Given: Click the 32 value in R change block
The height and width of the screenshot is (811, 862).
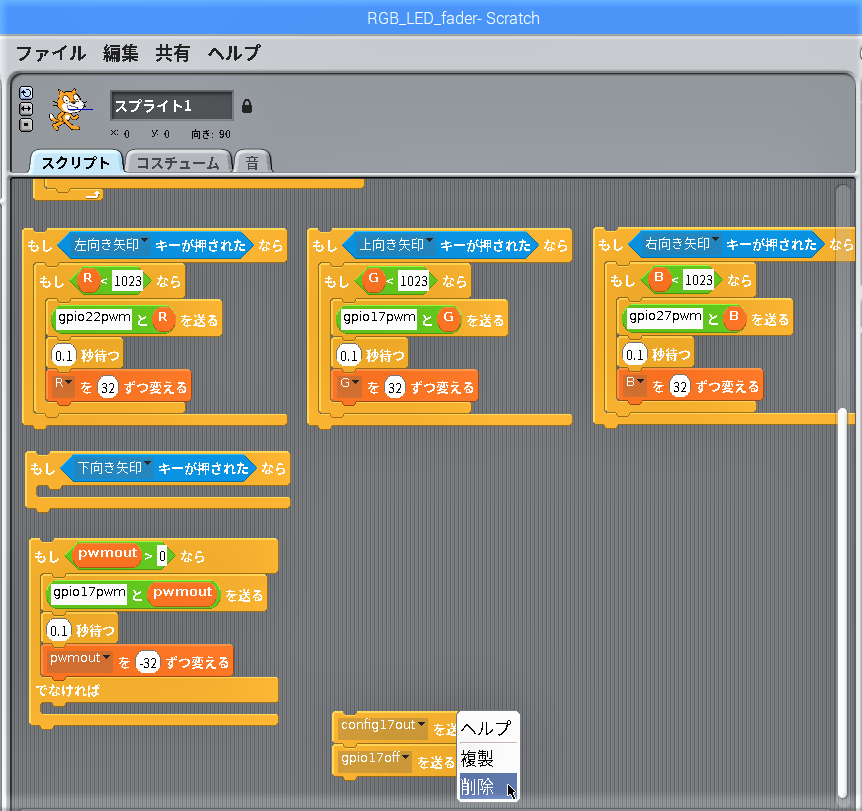Looking at the screenshot, I should pyautogui.click(x=108, y=388).
